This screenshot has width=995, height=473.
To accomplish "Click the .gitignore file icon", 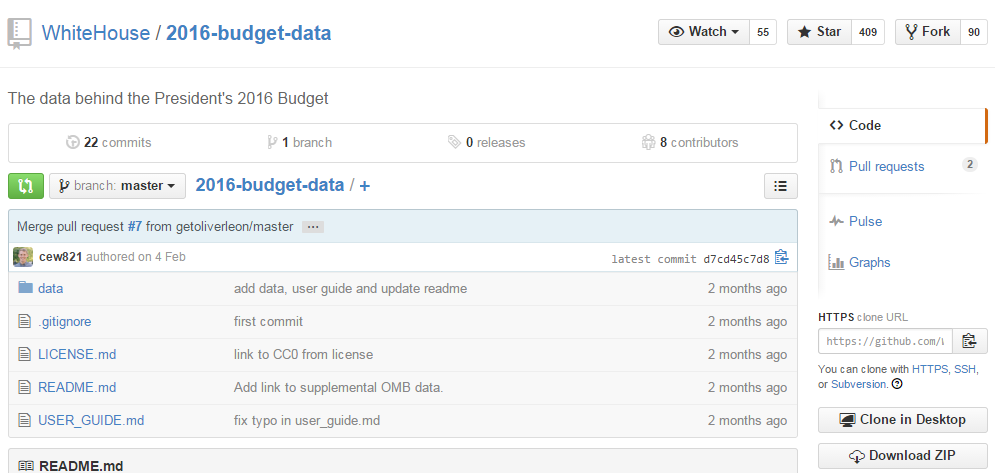I will pos(25,321).
